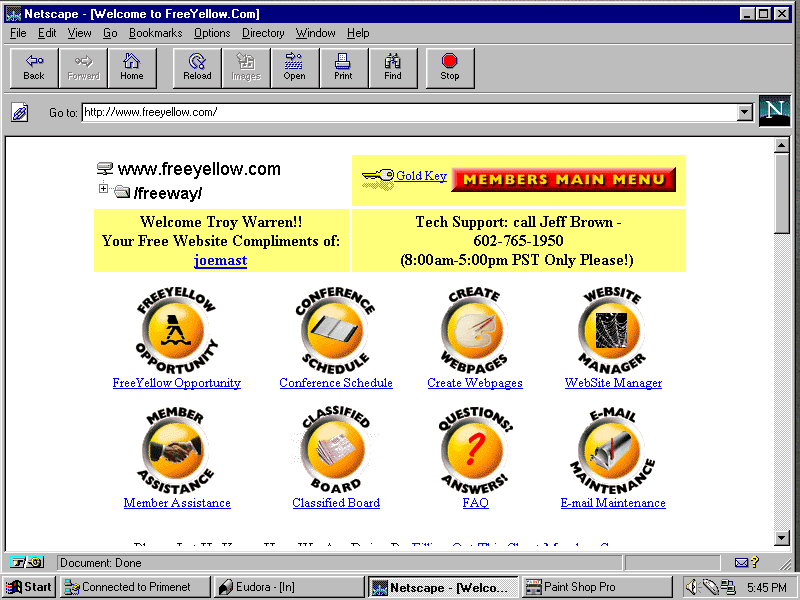This screenshot has width=800, height=600.
Task: Click the mail envelope icon in status bar
Action: coord(741,563)
